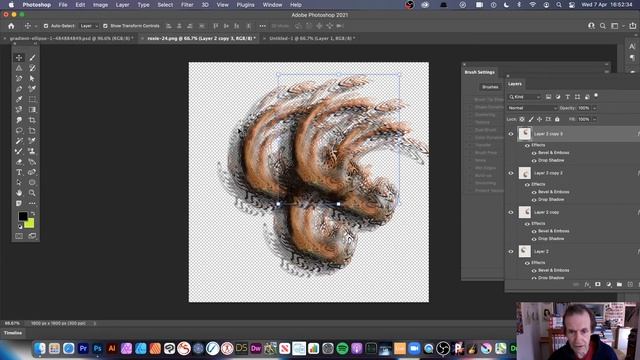
Task: Select the Hand tool
Action: tap(19, 193)
